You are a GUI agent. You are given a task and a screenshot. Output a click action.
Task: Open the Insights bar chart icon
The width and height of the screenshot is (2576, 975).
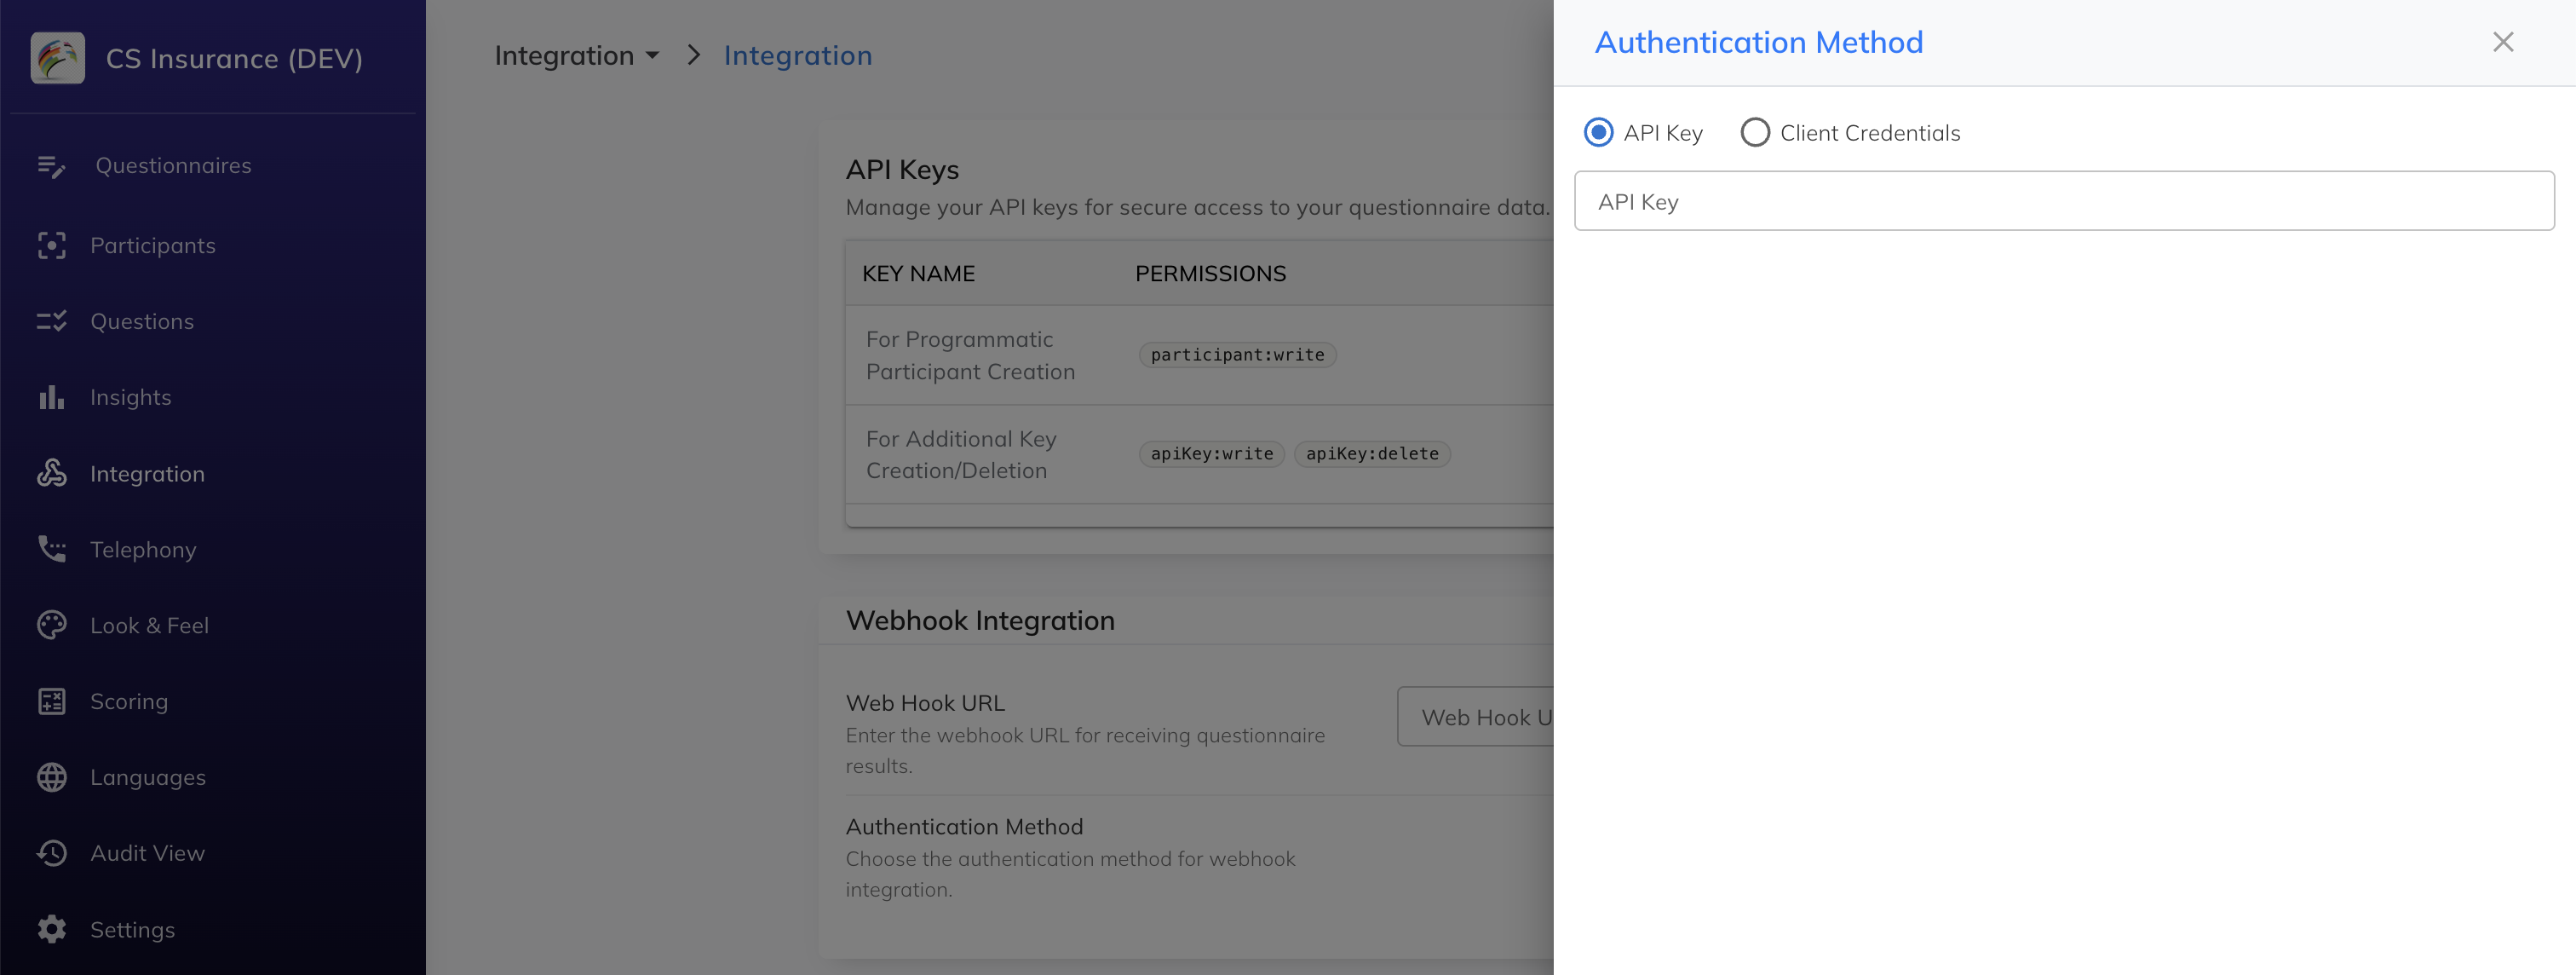coord(51,398)
